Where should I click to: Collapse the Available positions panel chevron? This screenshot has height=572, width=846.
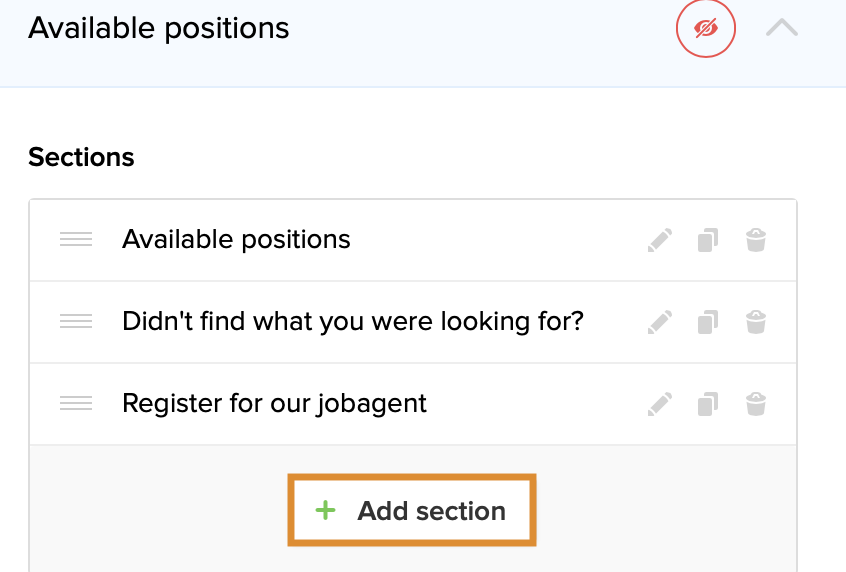[x=782, y=29]
